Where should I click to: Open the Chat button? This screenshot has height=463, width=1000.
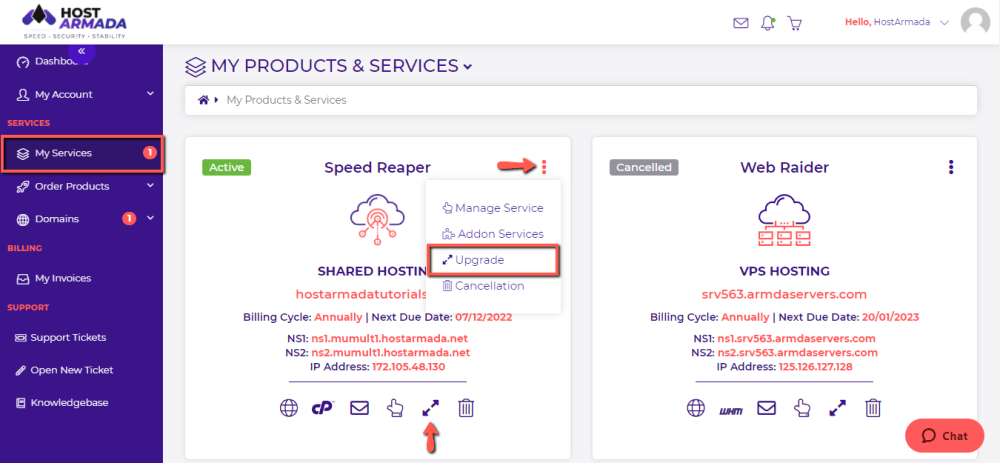945,436
